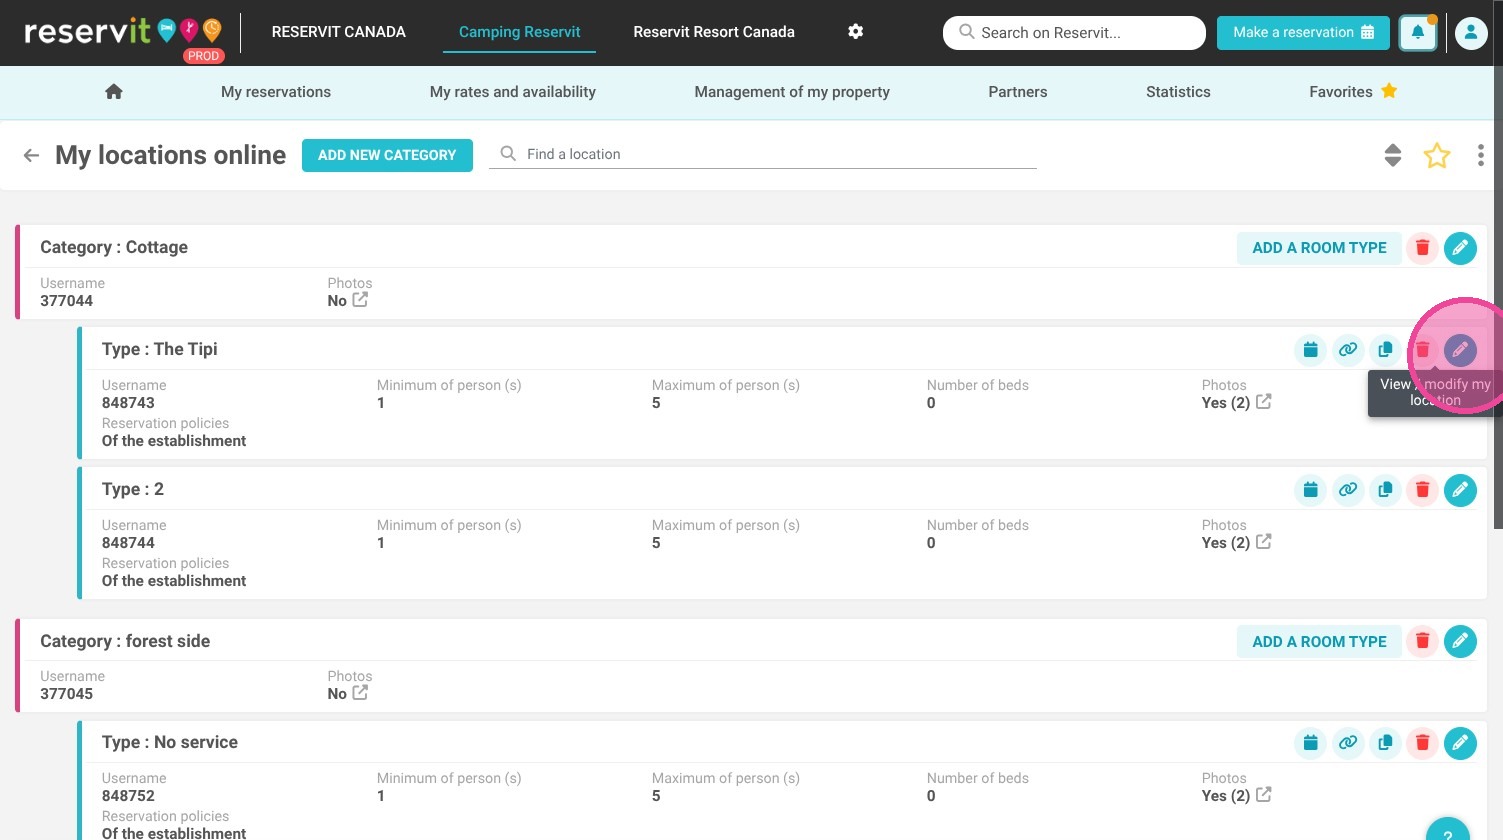Click the home icon in navigation bar
Screen dimensions: 1503x840
coord(114,92)
